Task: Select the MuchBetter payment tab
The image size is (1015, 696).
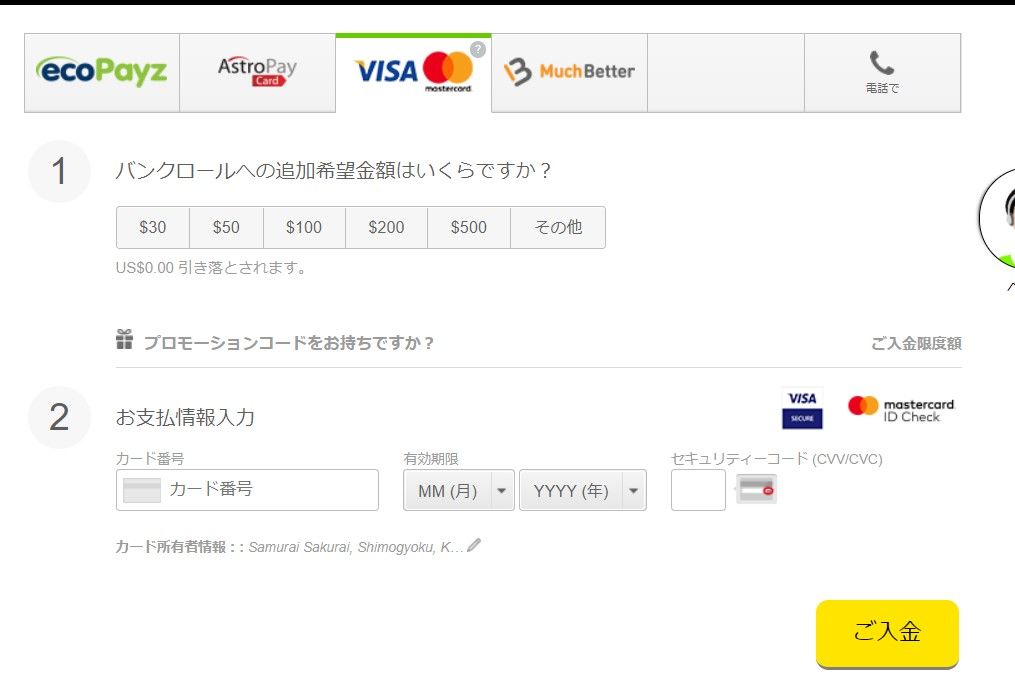Action: tap(570, 73)
